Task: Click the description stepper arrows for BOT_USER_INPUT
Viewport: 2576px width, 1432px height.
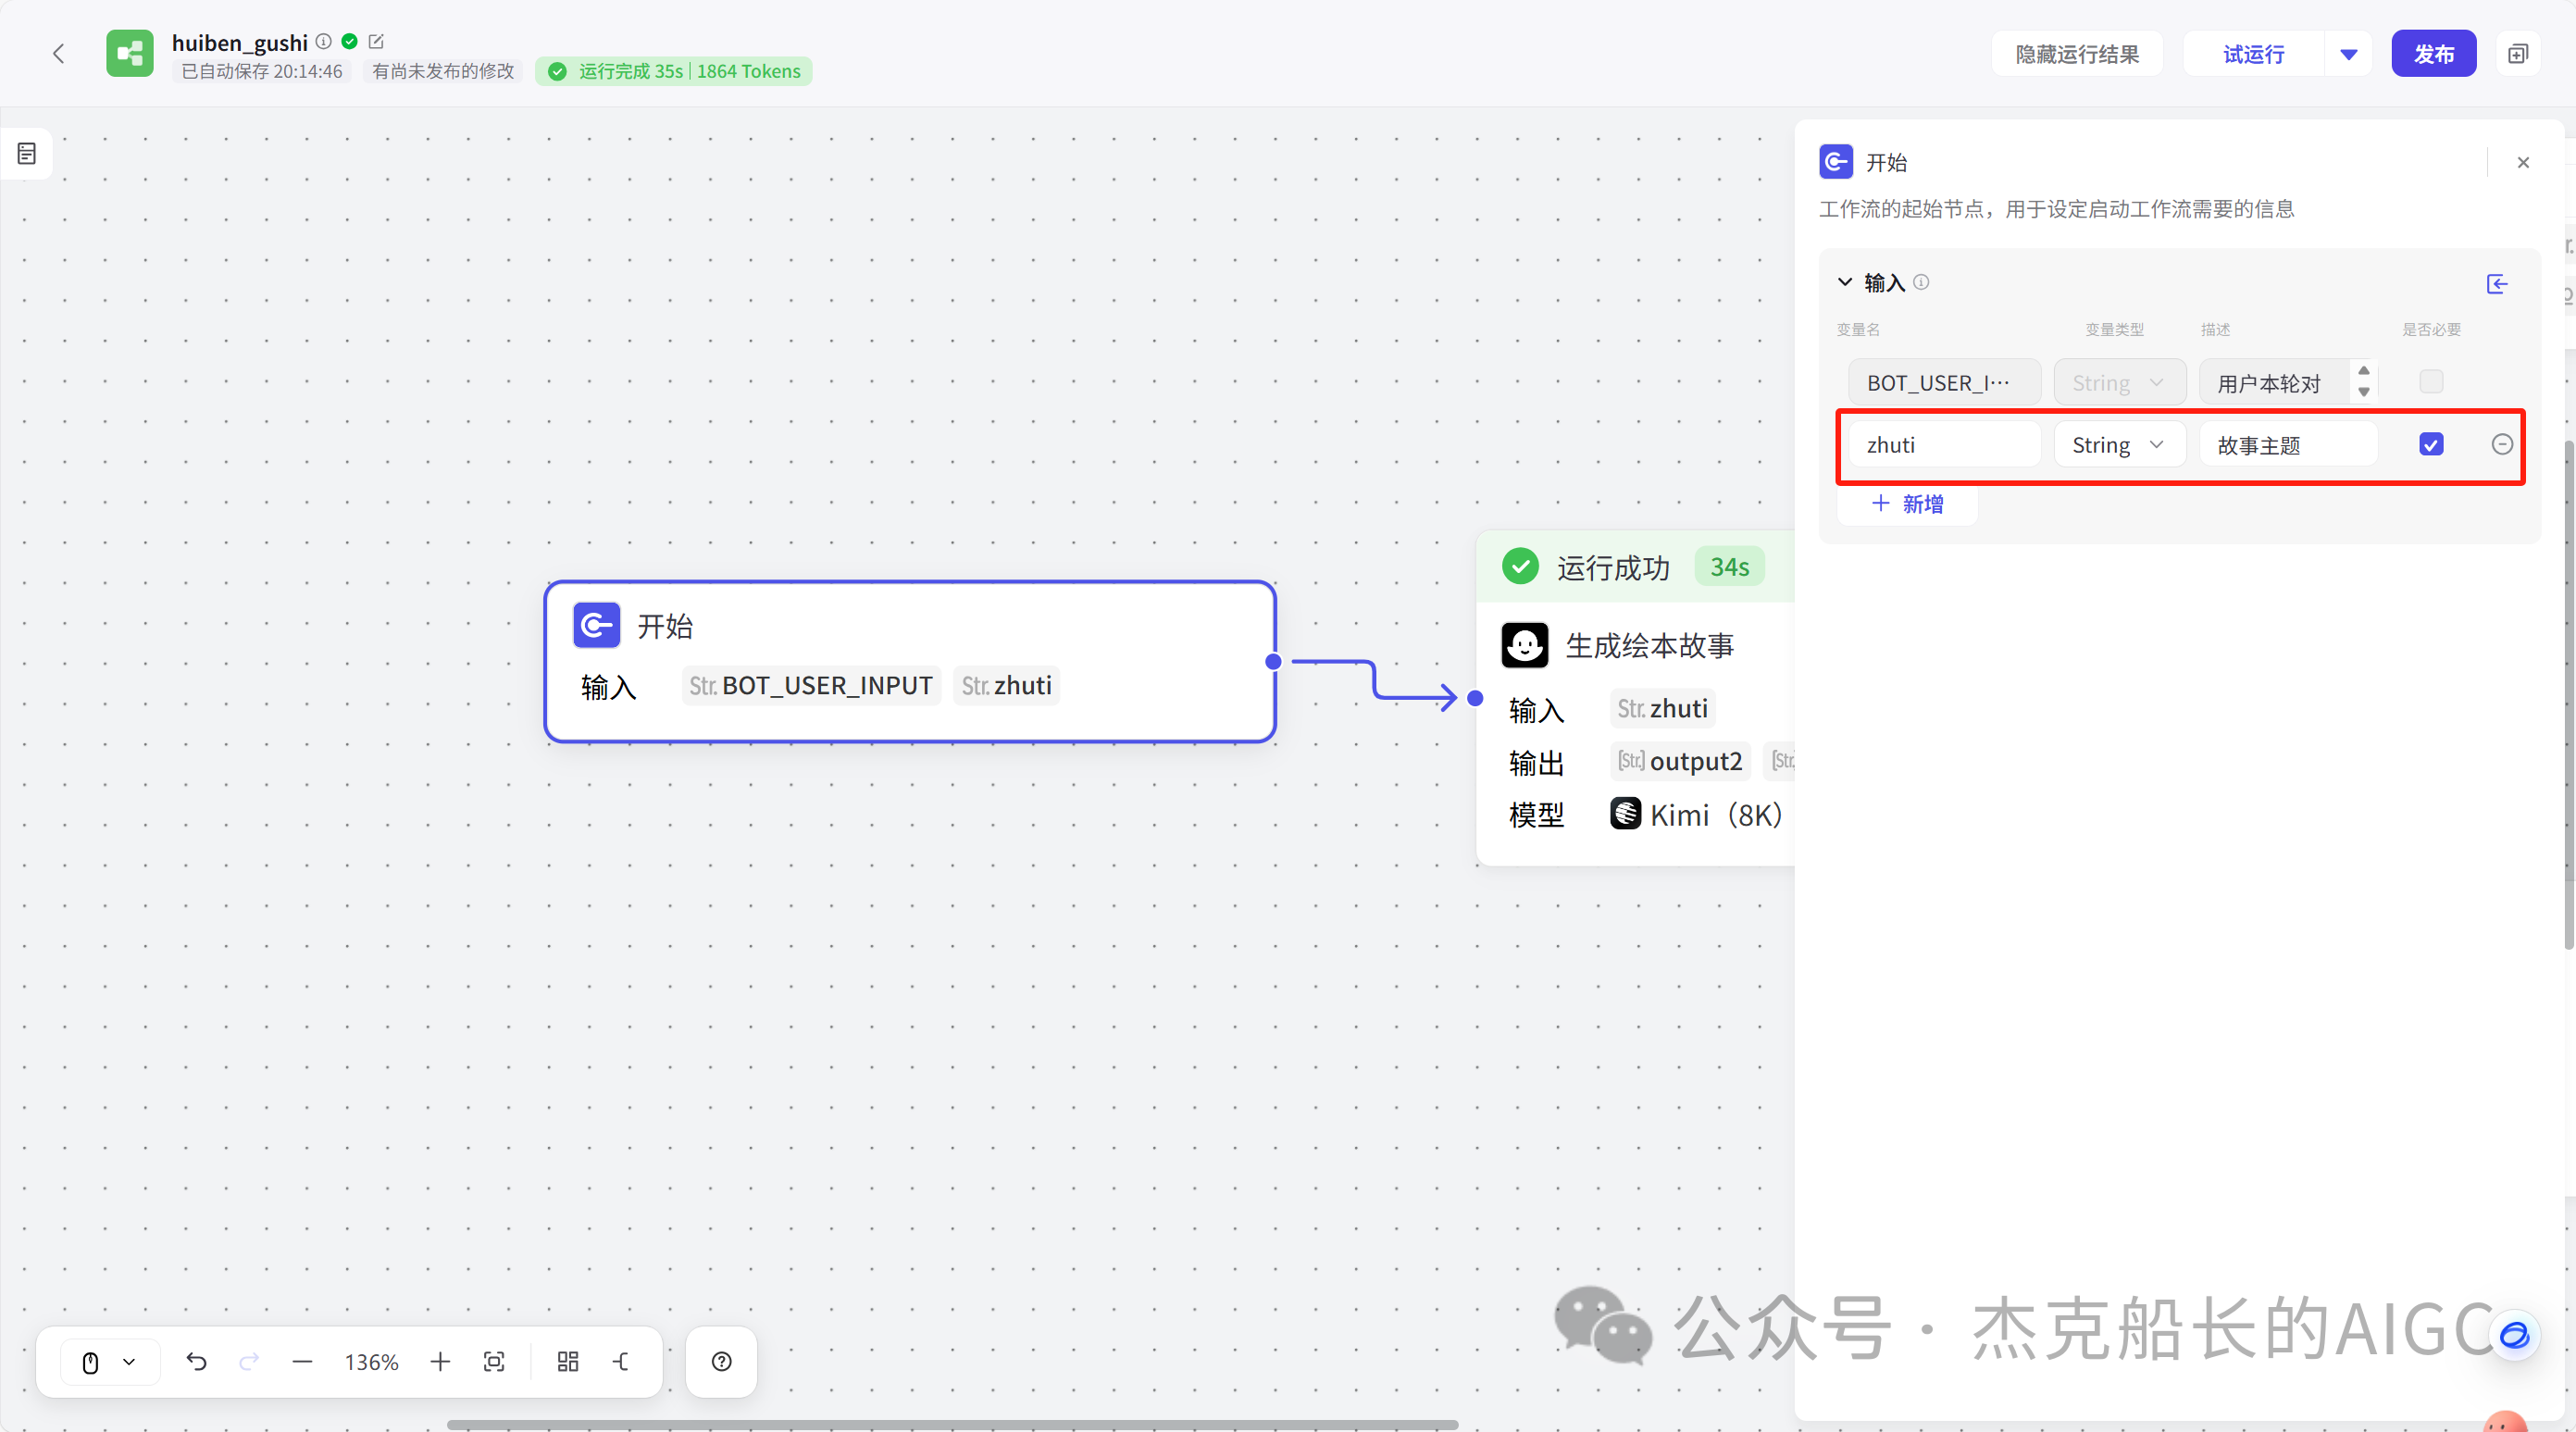Action: pyautogui.click(x=2363, y=382)
